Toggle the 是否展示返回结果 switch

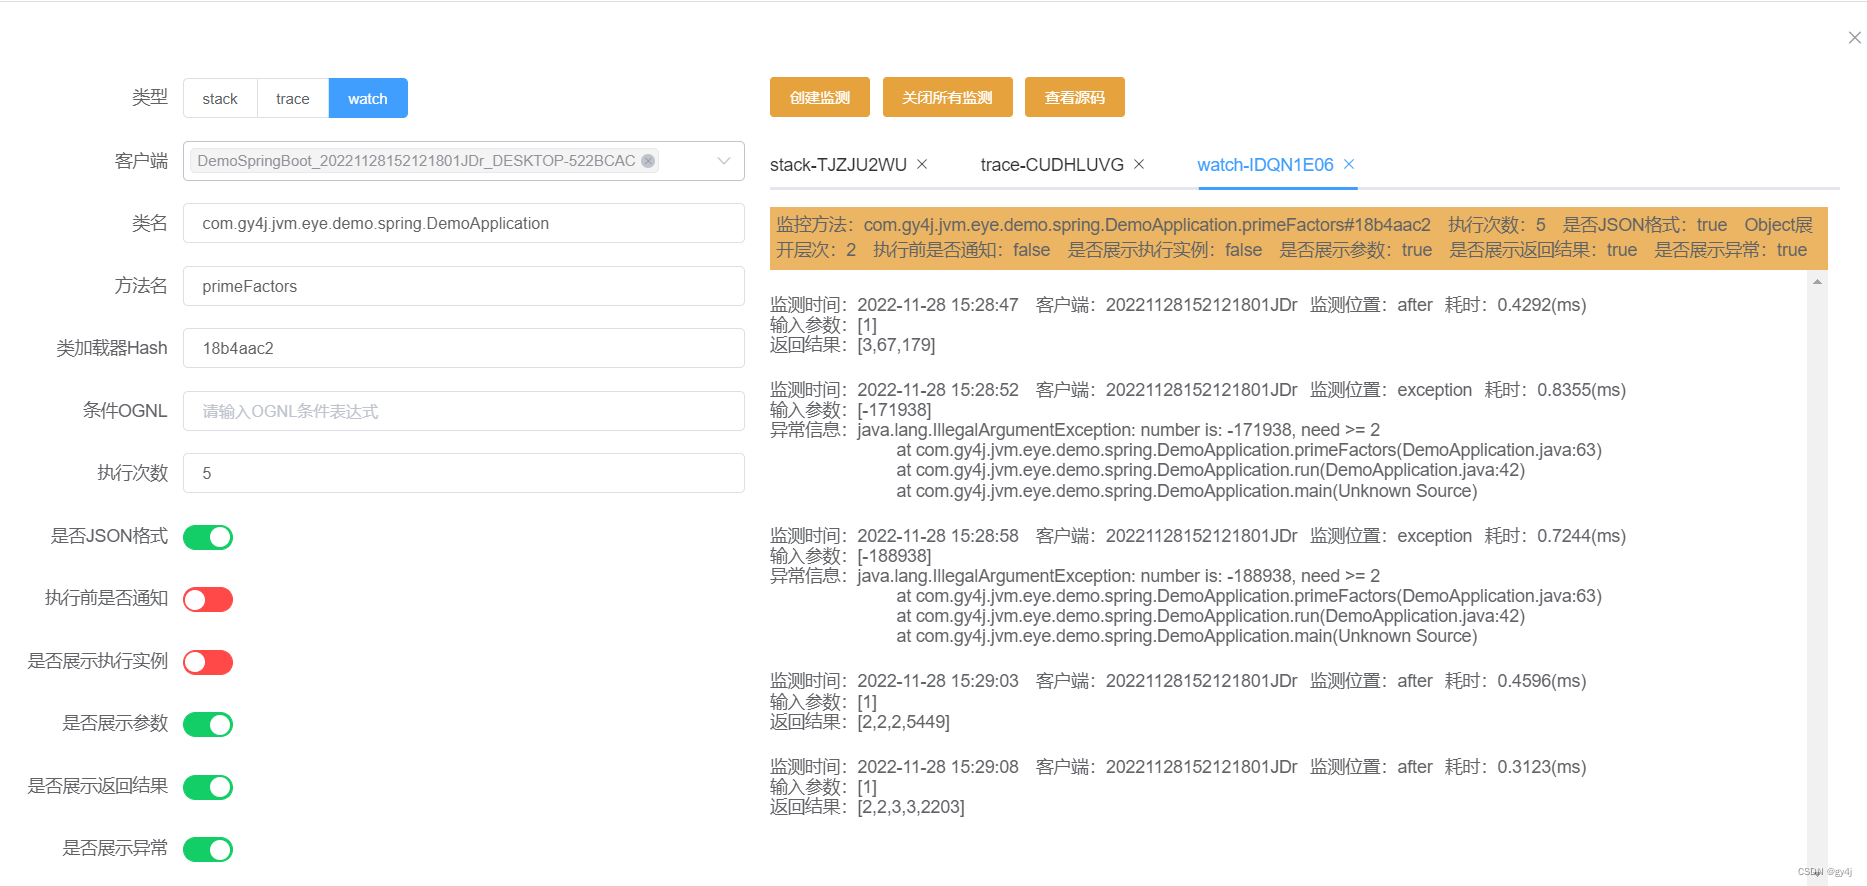point(208,787)
